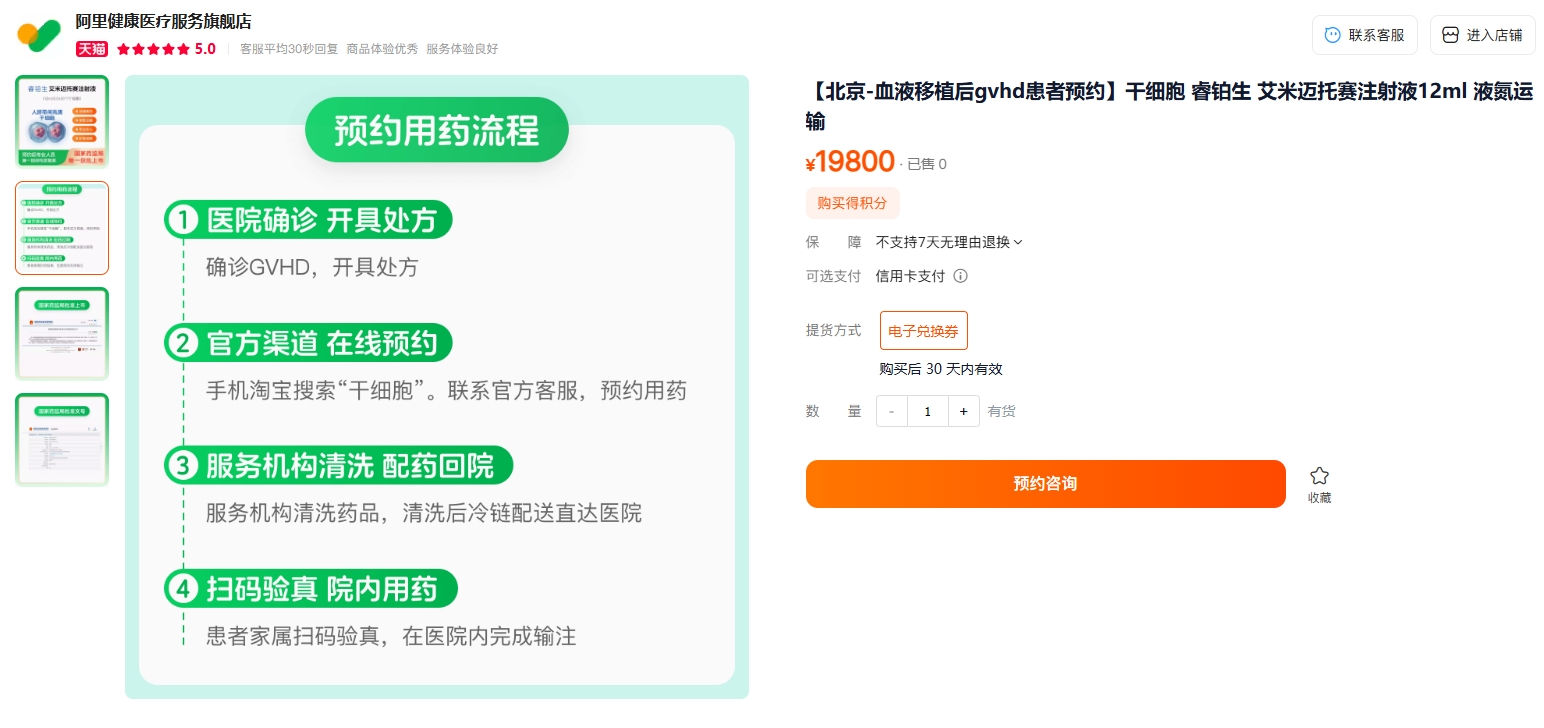Viewport: 1544px width, 728px height.
Task: Click the info icon beside 信用卡支付
Action: (x=960, y=276)
